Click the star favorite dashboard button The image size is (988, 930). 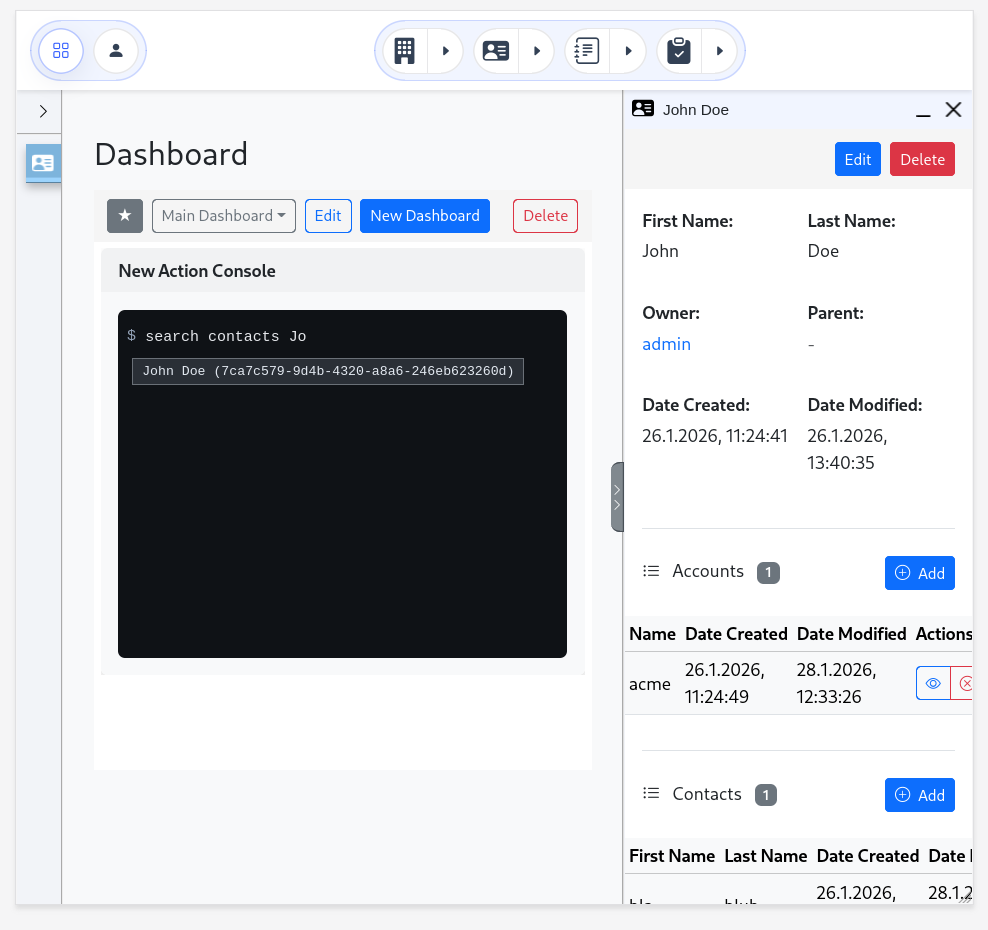click(125, 216)
